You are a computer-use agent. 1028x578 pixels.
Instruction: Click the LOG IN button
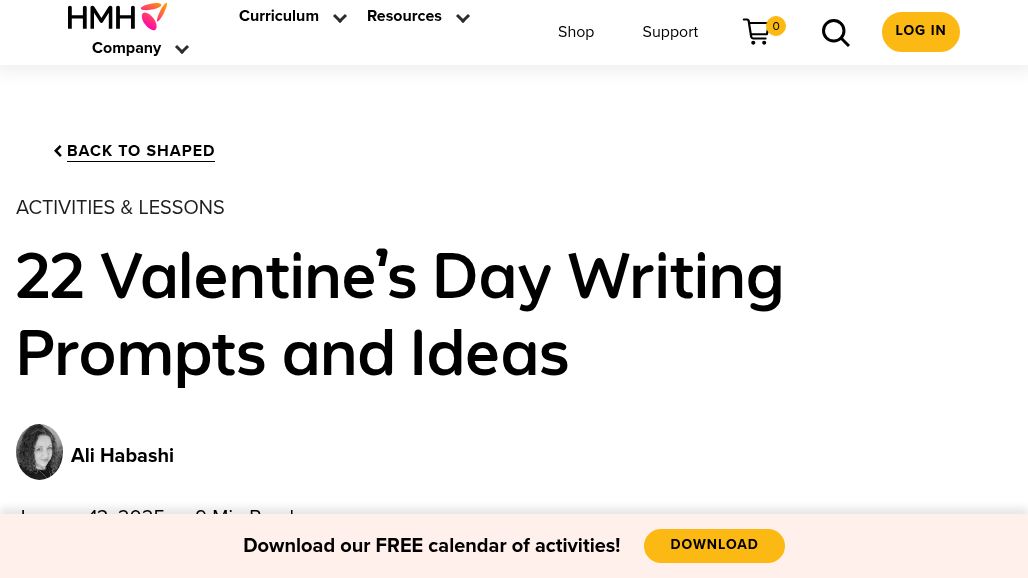tap(920, 31)
